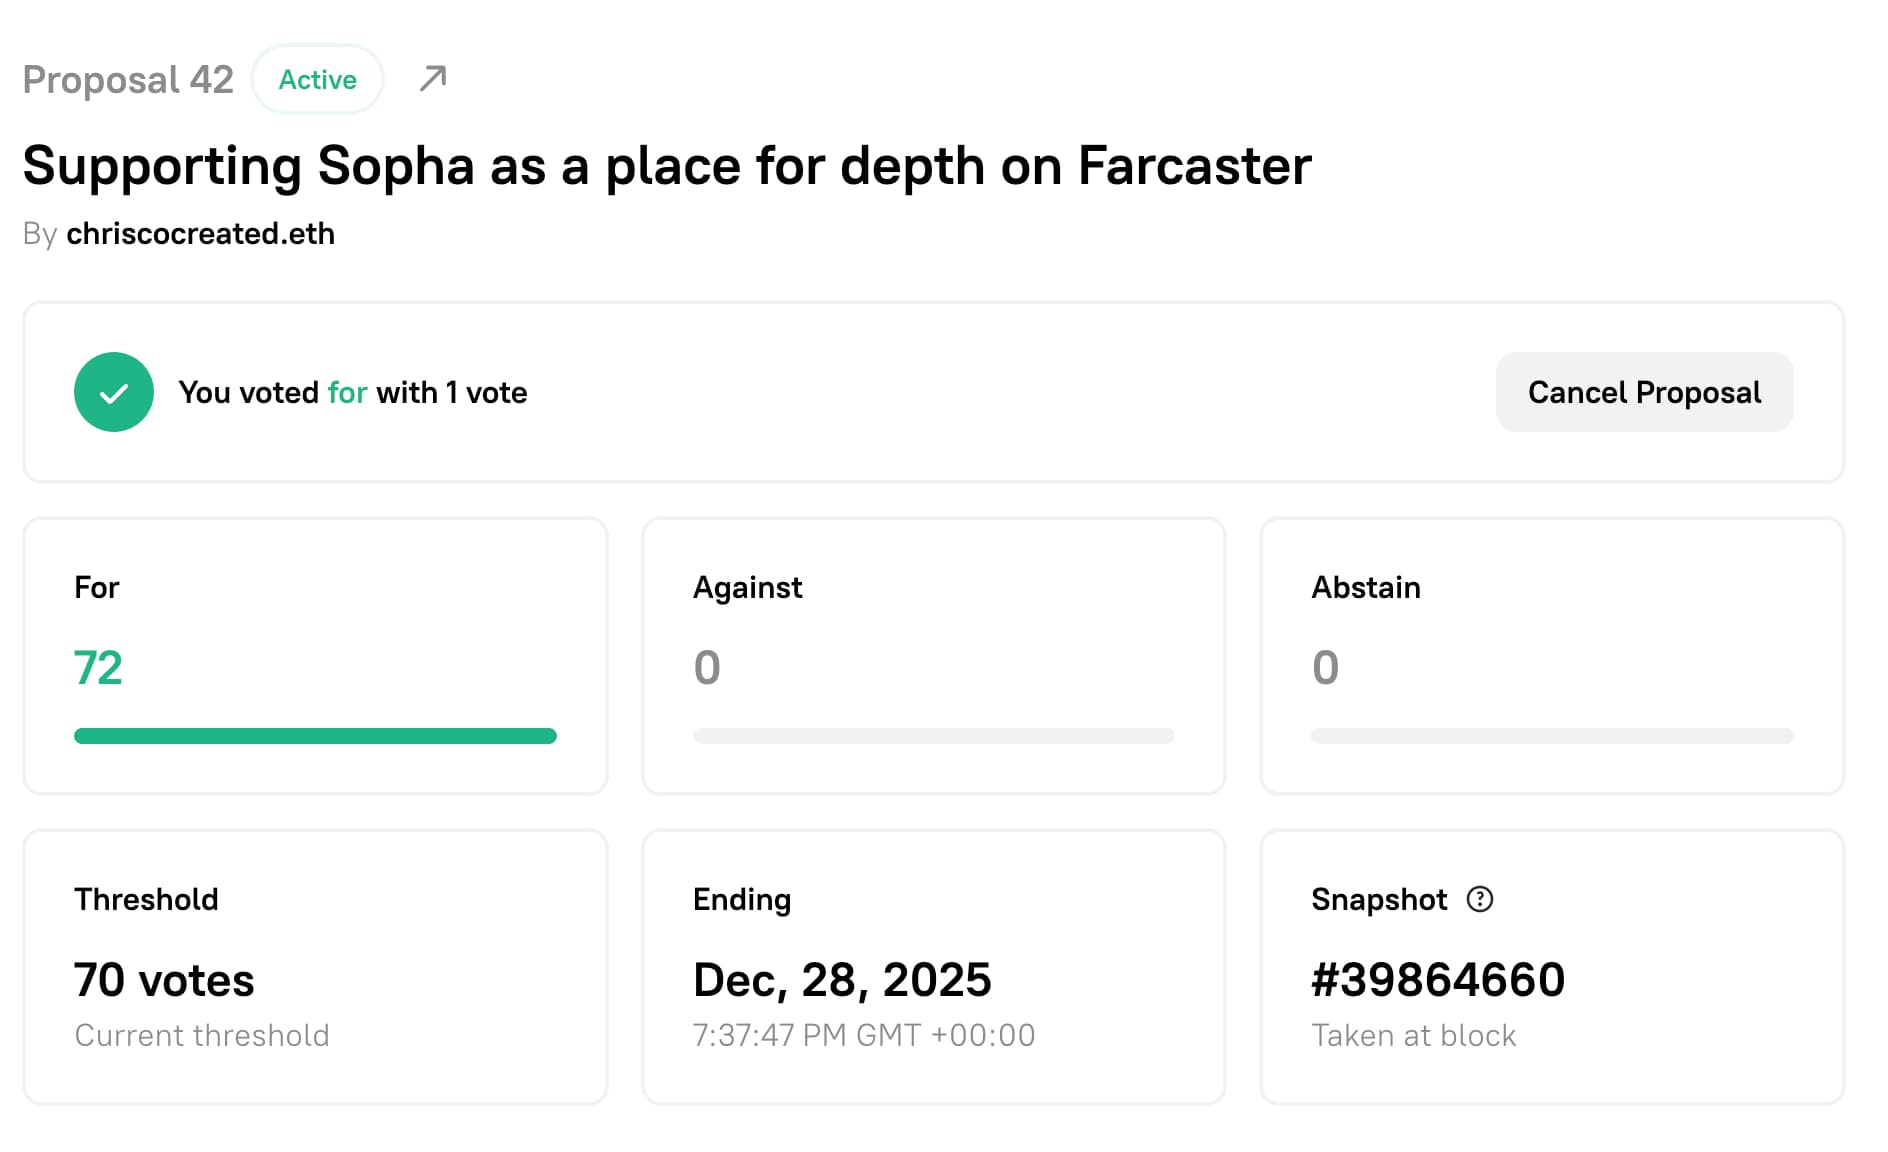
Task: Click the Snapshot help question mark icon
Action: pyautogui.click(x=1479, y=899)
